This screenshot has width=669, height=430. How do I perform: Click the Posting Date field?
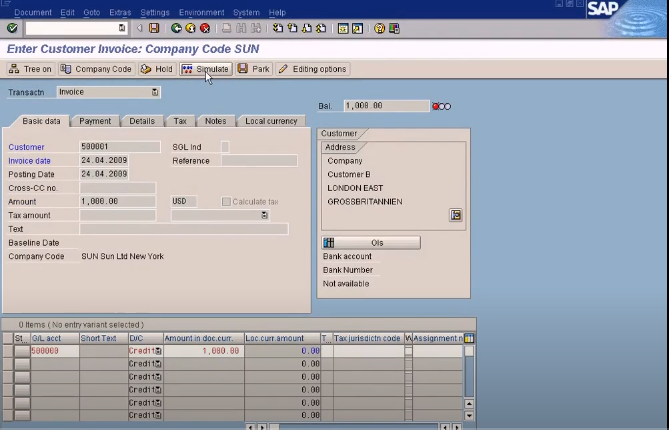(x=104, y=174)
